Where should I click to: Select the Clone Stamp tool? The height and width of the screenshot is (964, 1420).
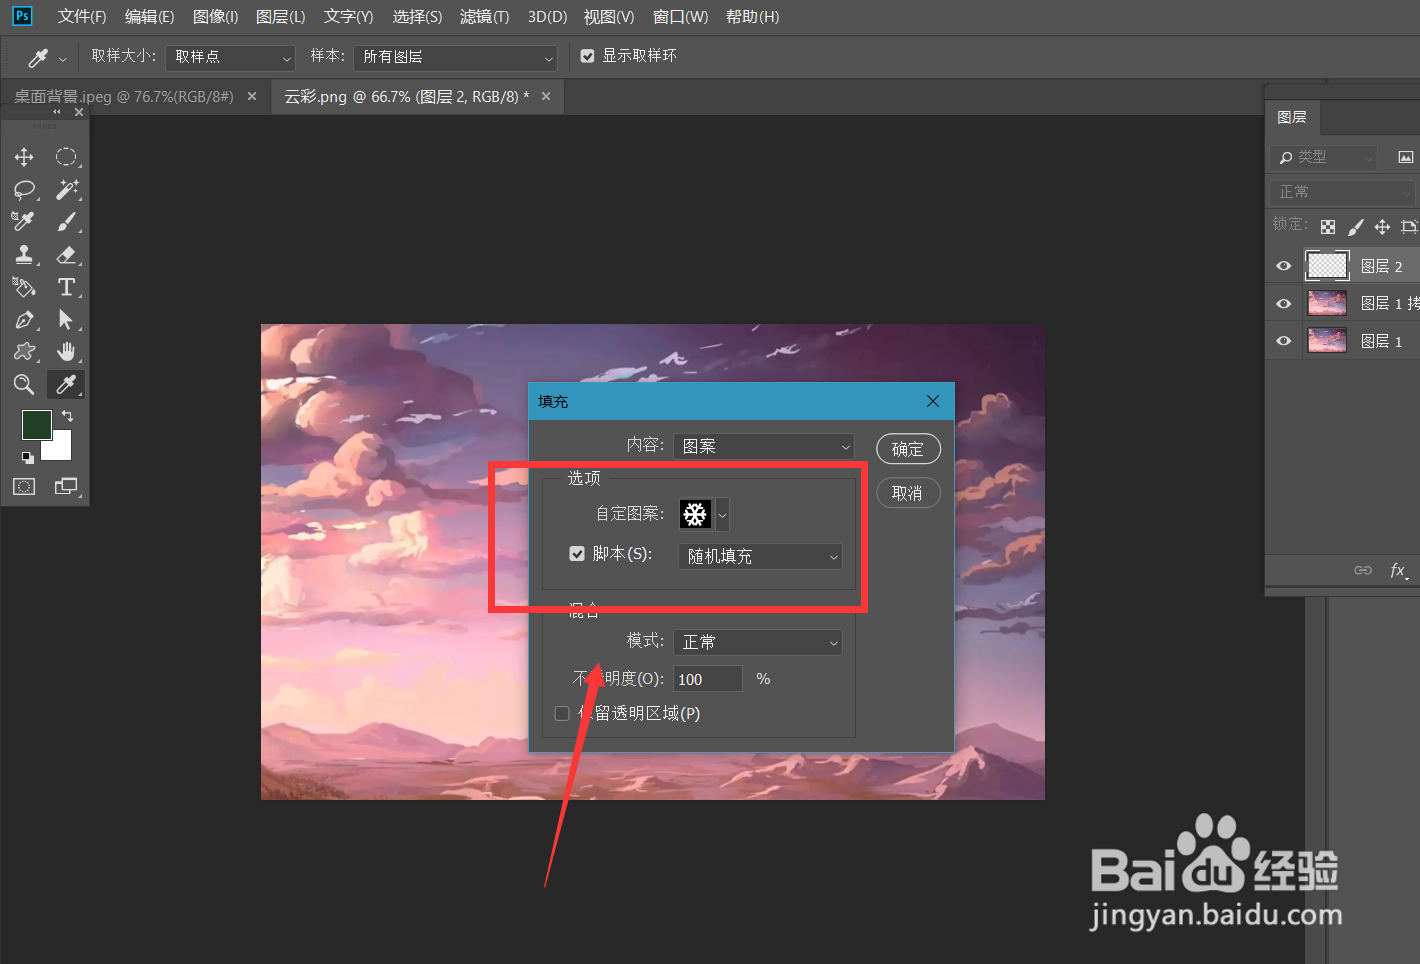pos(24,254)
